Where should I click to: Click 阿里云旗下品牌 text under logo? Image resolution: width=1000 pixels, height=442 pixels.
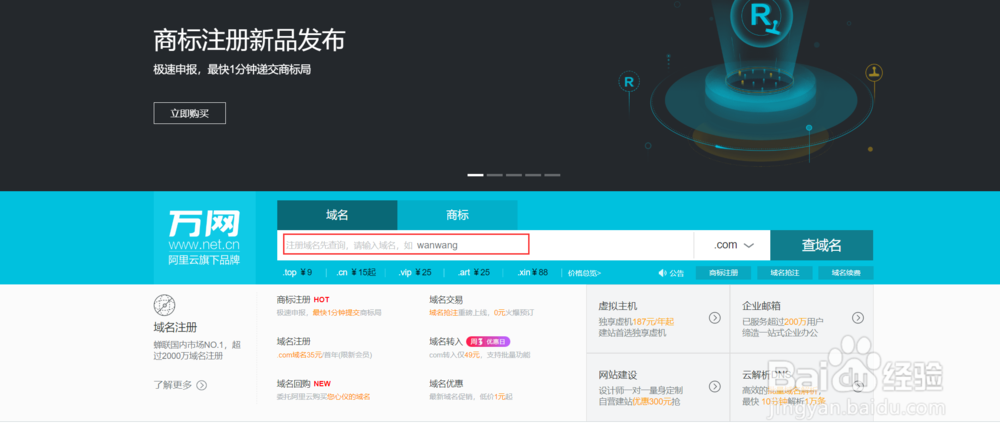pyautogui.click(x=204, y=260)
